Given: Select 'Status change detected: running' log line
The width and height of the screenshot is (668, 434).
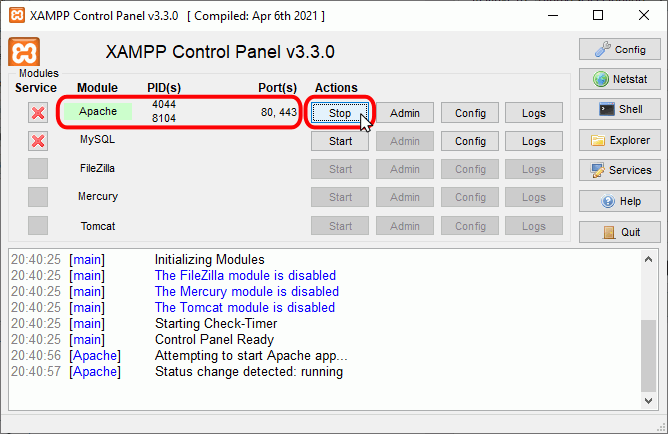Looking at the screenshot, I should click(249, 371).
